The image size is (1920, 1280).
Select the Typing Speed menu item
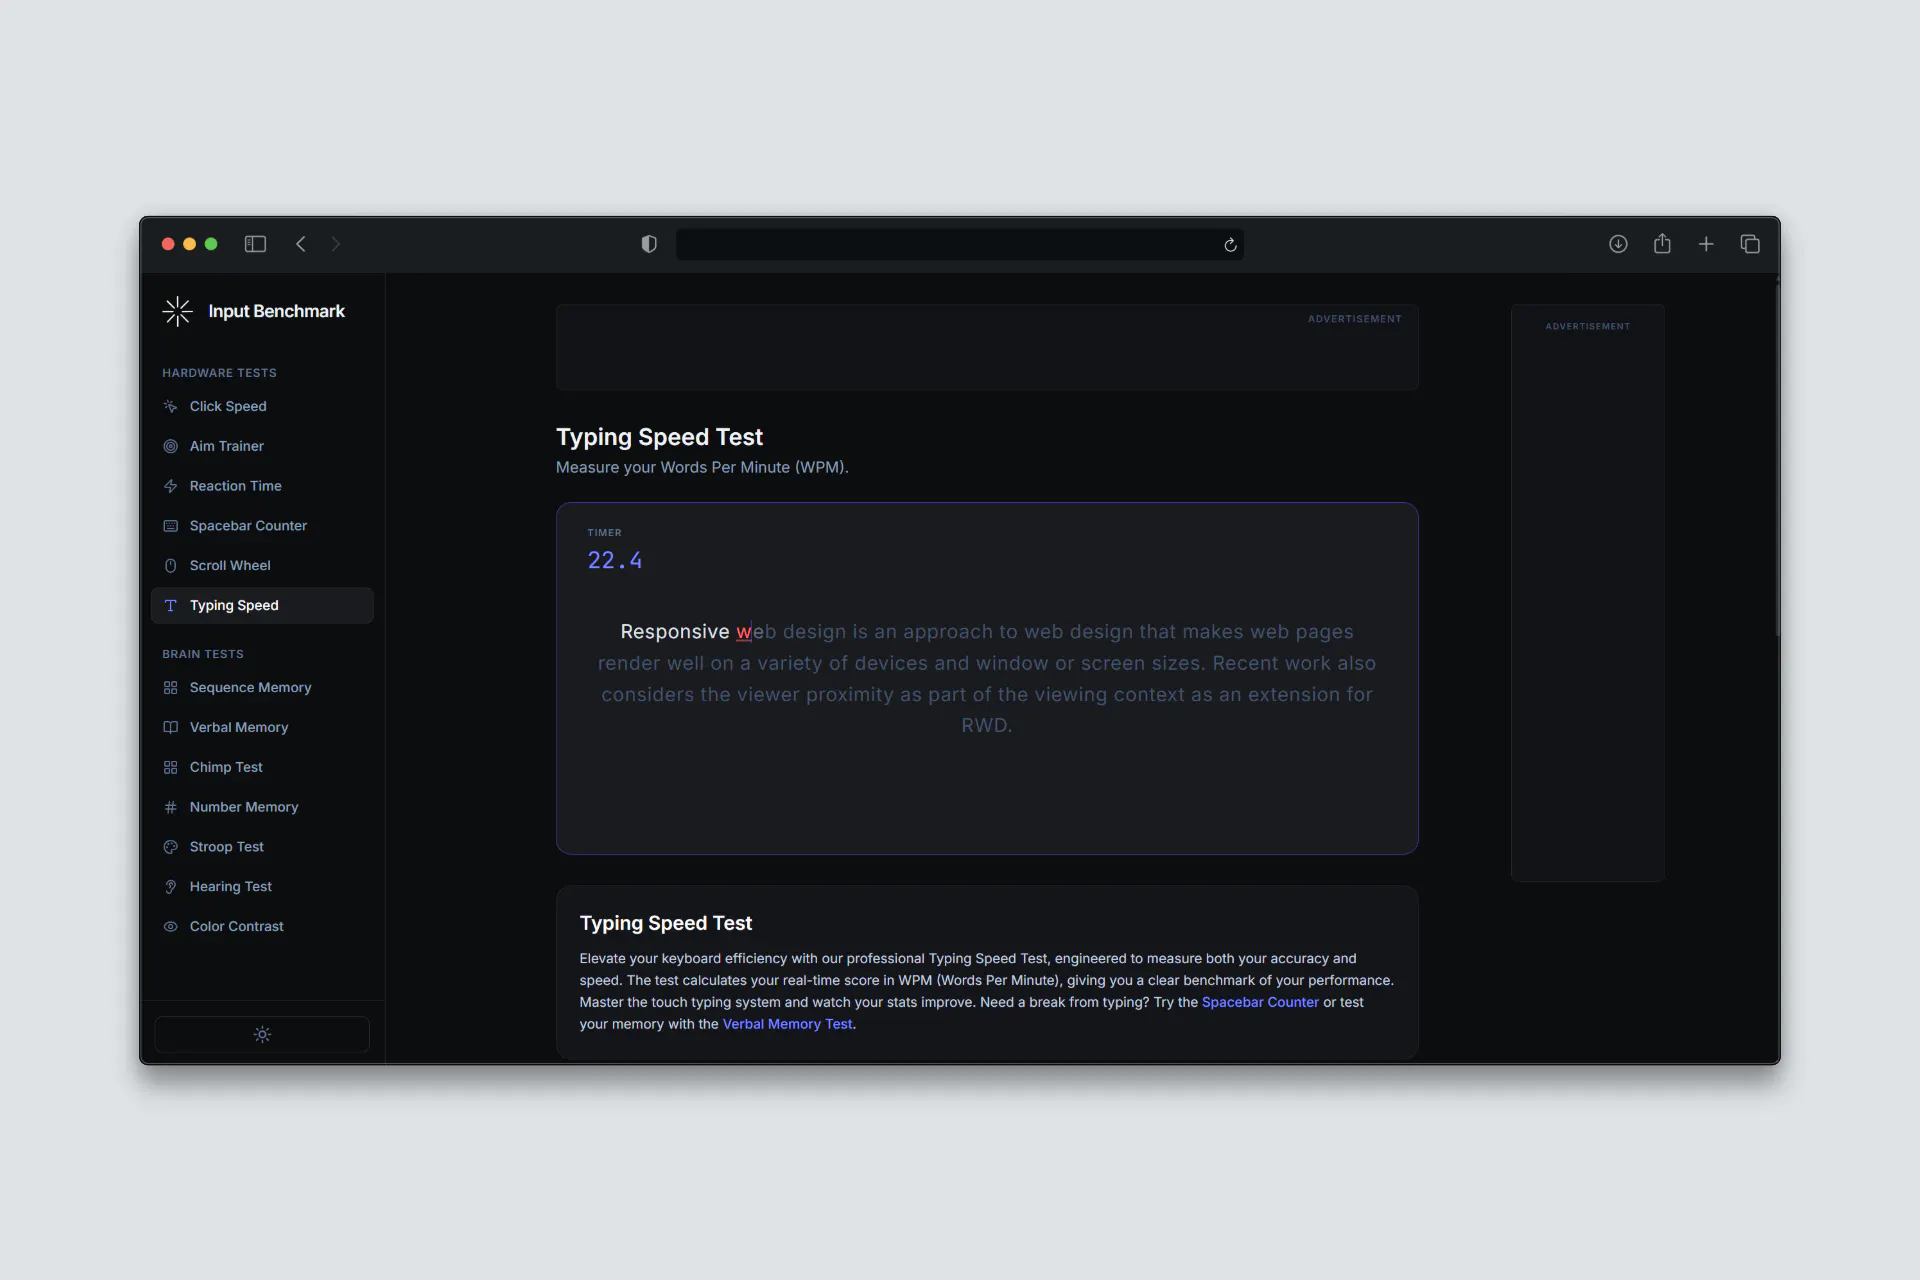(x=262, y=606)
